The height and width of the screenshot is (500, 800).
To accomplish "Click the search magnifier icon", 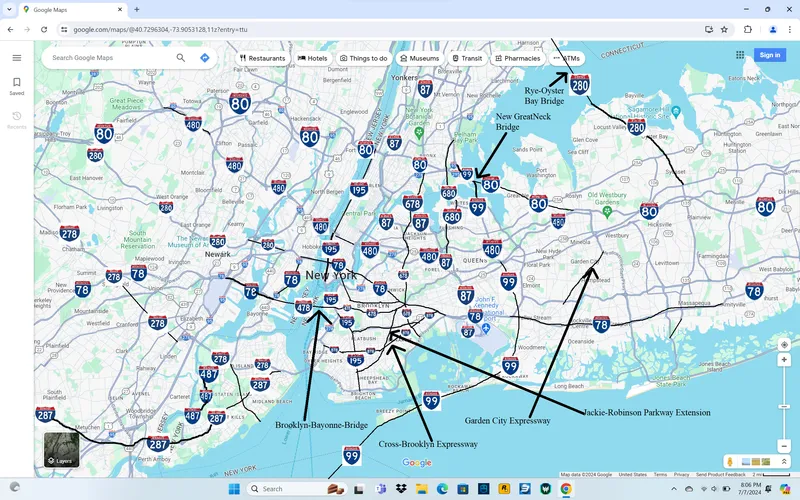I will click(x=181, y=58).
